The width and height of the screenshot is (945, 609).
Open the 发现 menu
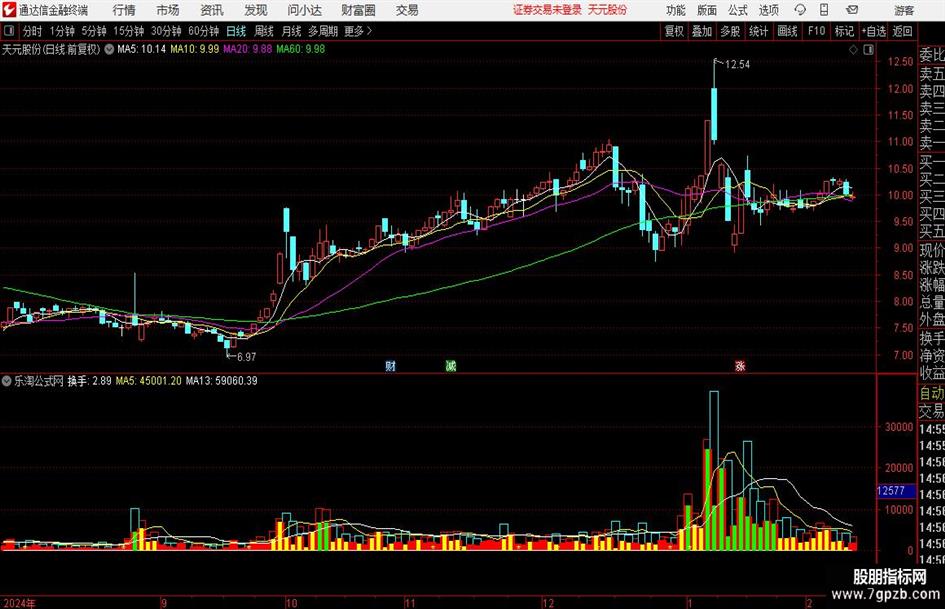pos(256,10)
